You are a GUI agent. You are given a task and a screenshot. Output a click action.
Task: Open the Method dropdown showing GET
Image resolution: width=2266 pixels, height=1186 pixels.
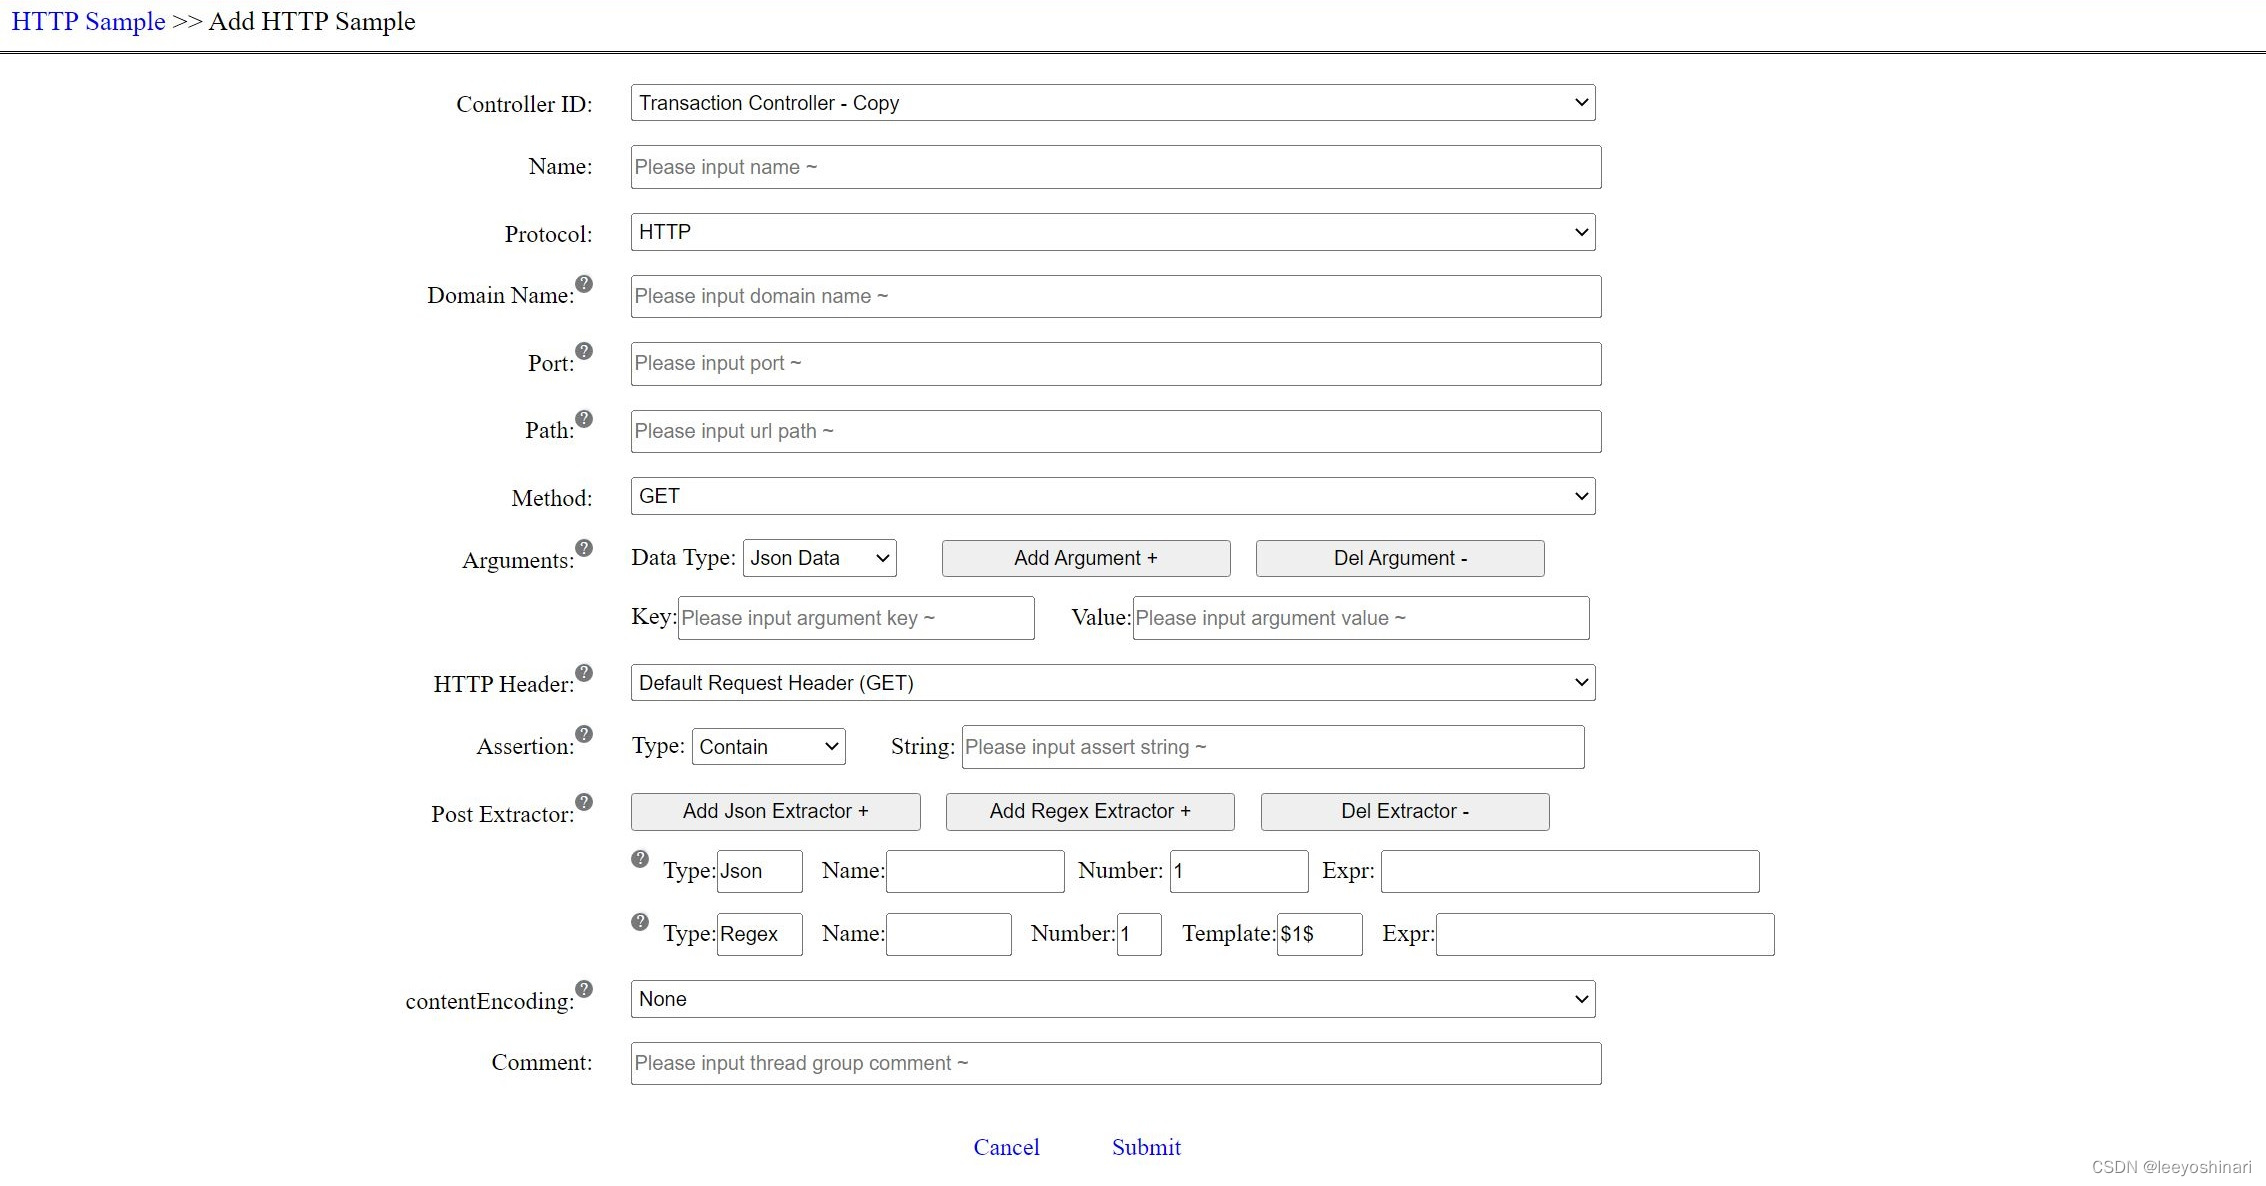1113,497
